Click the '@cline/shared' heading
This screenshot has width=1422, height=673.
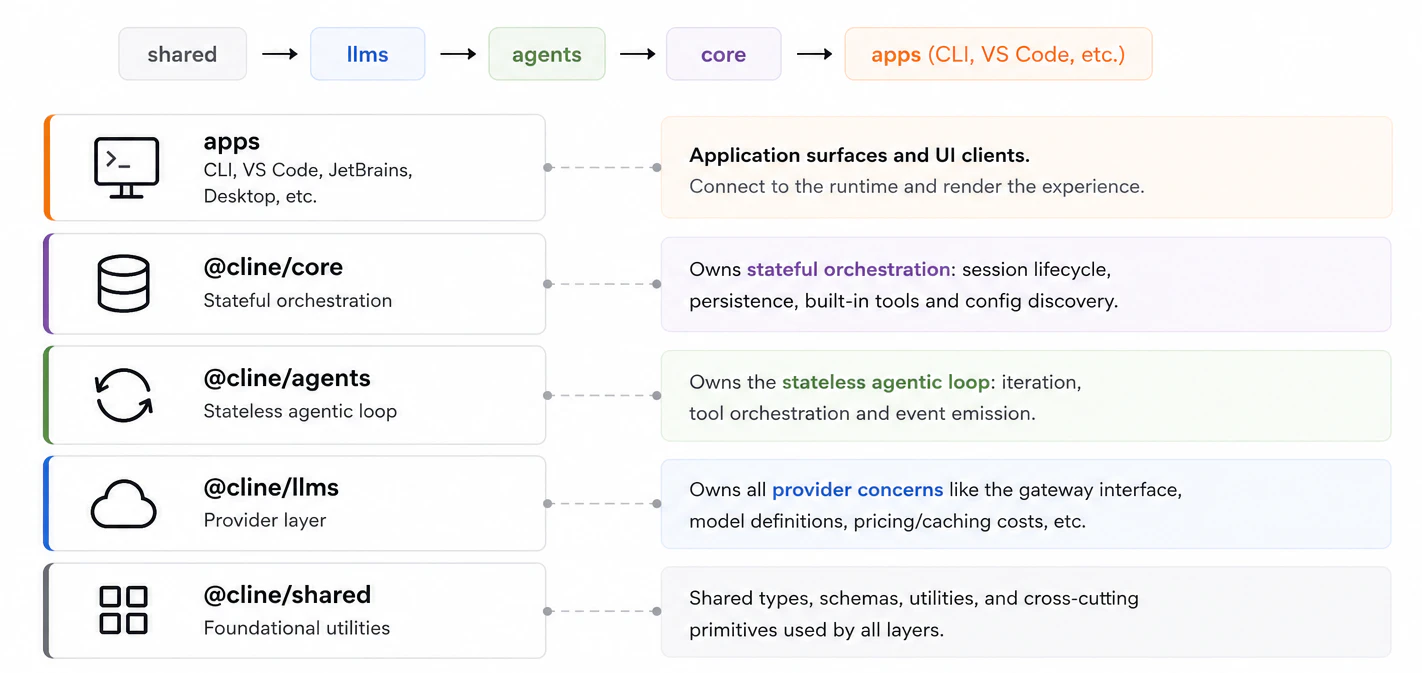[x=287, y=595]
